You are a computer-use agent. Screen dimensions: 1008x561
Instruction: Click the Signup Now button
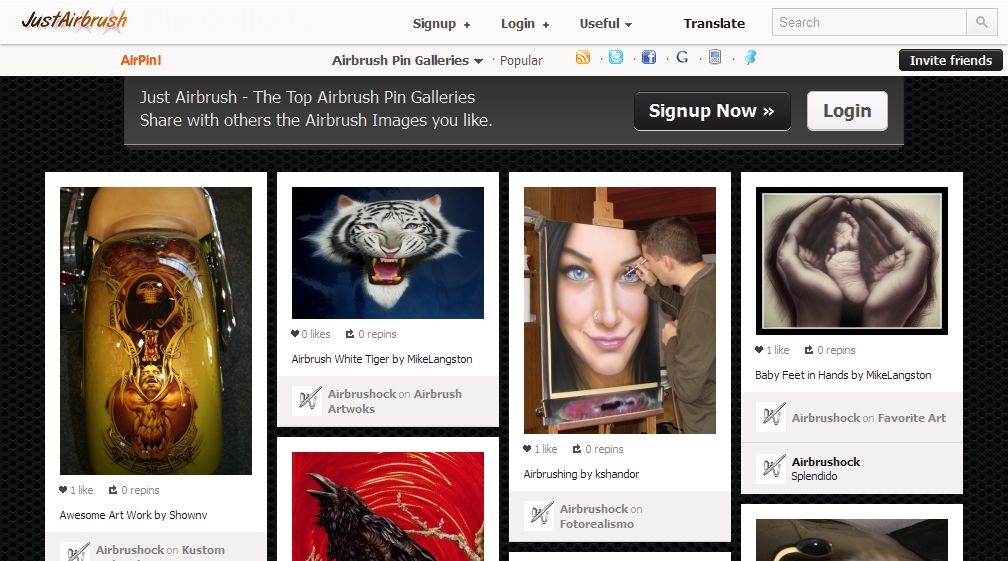point(712,111)
